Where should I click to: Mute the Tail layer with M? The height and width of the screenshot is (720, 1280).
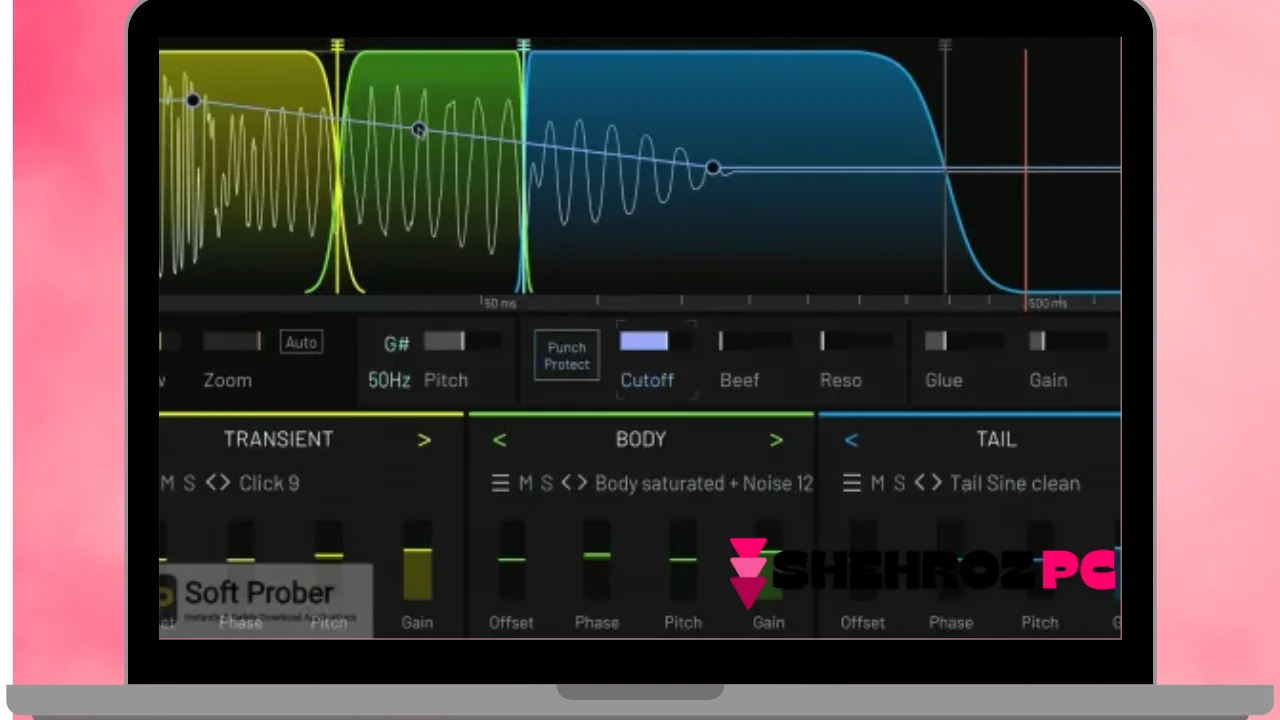coord(878,484)
